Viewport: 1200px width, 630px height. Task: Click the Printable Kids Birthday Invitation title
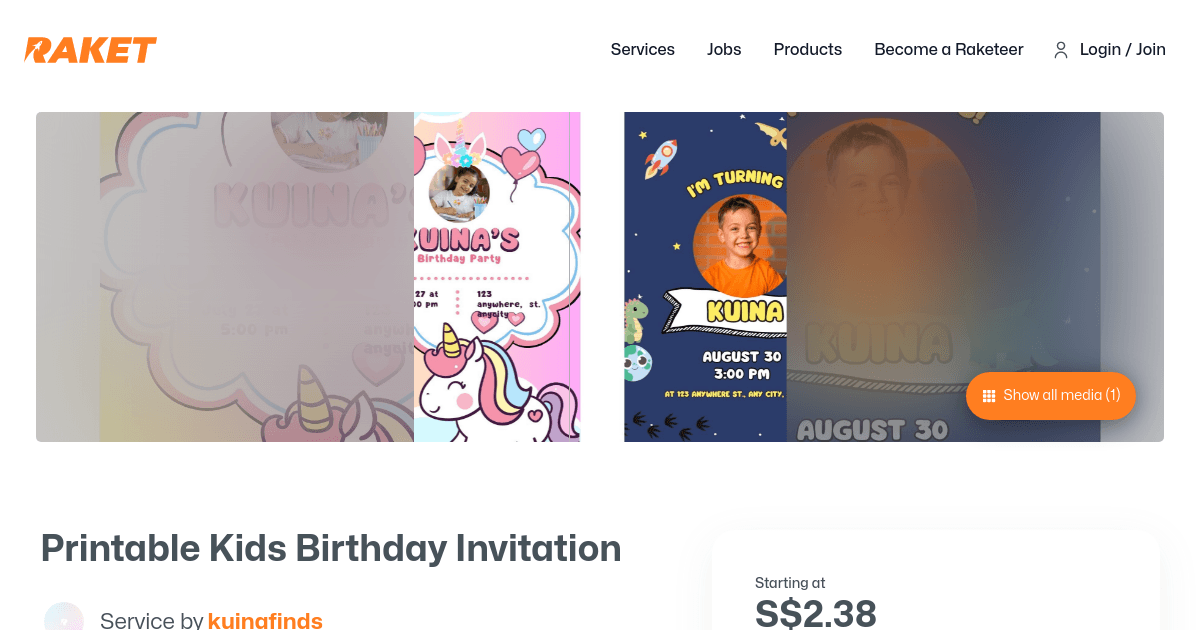(x=331, y=548)
